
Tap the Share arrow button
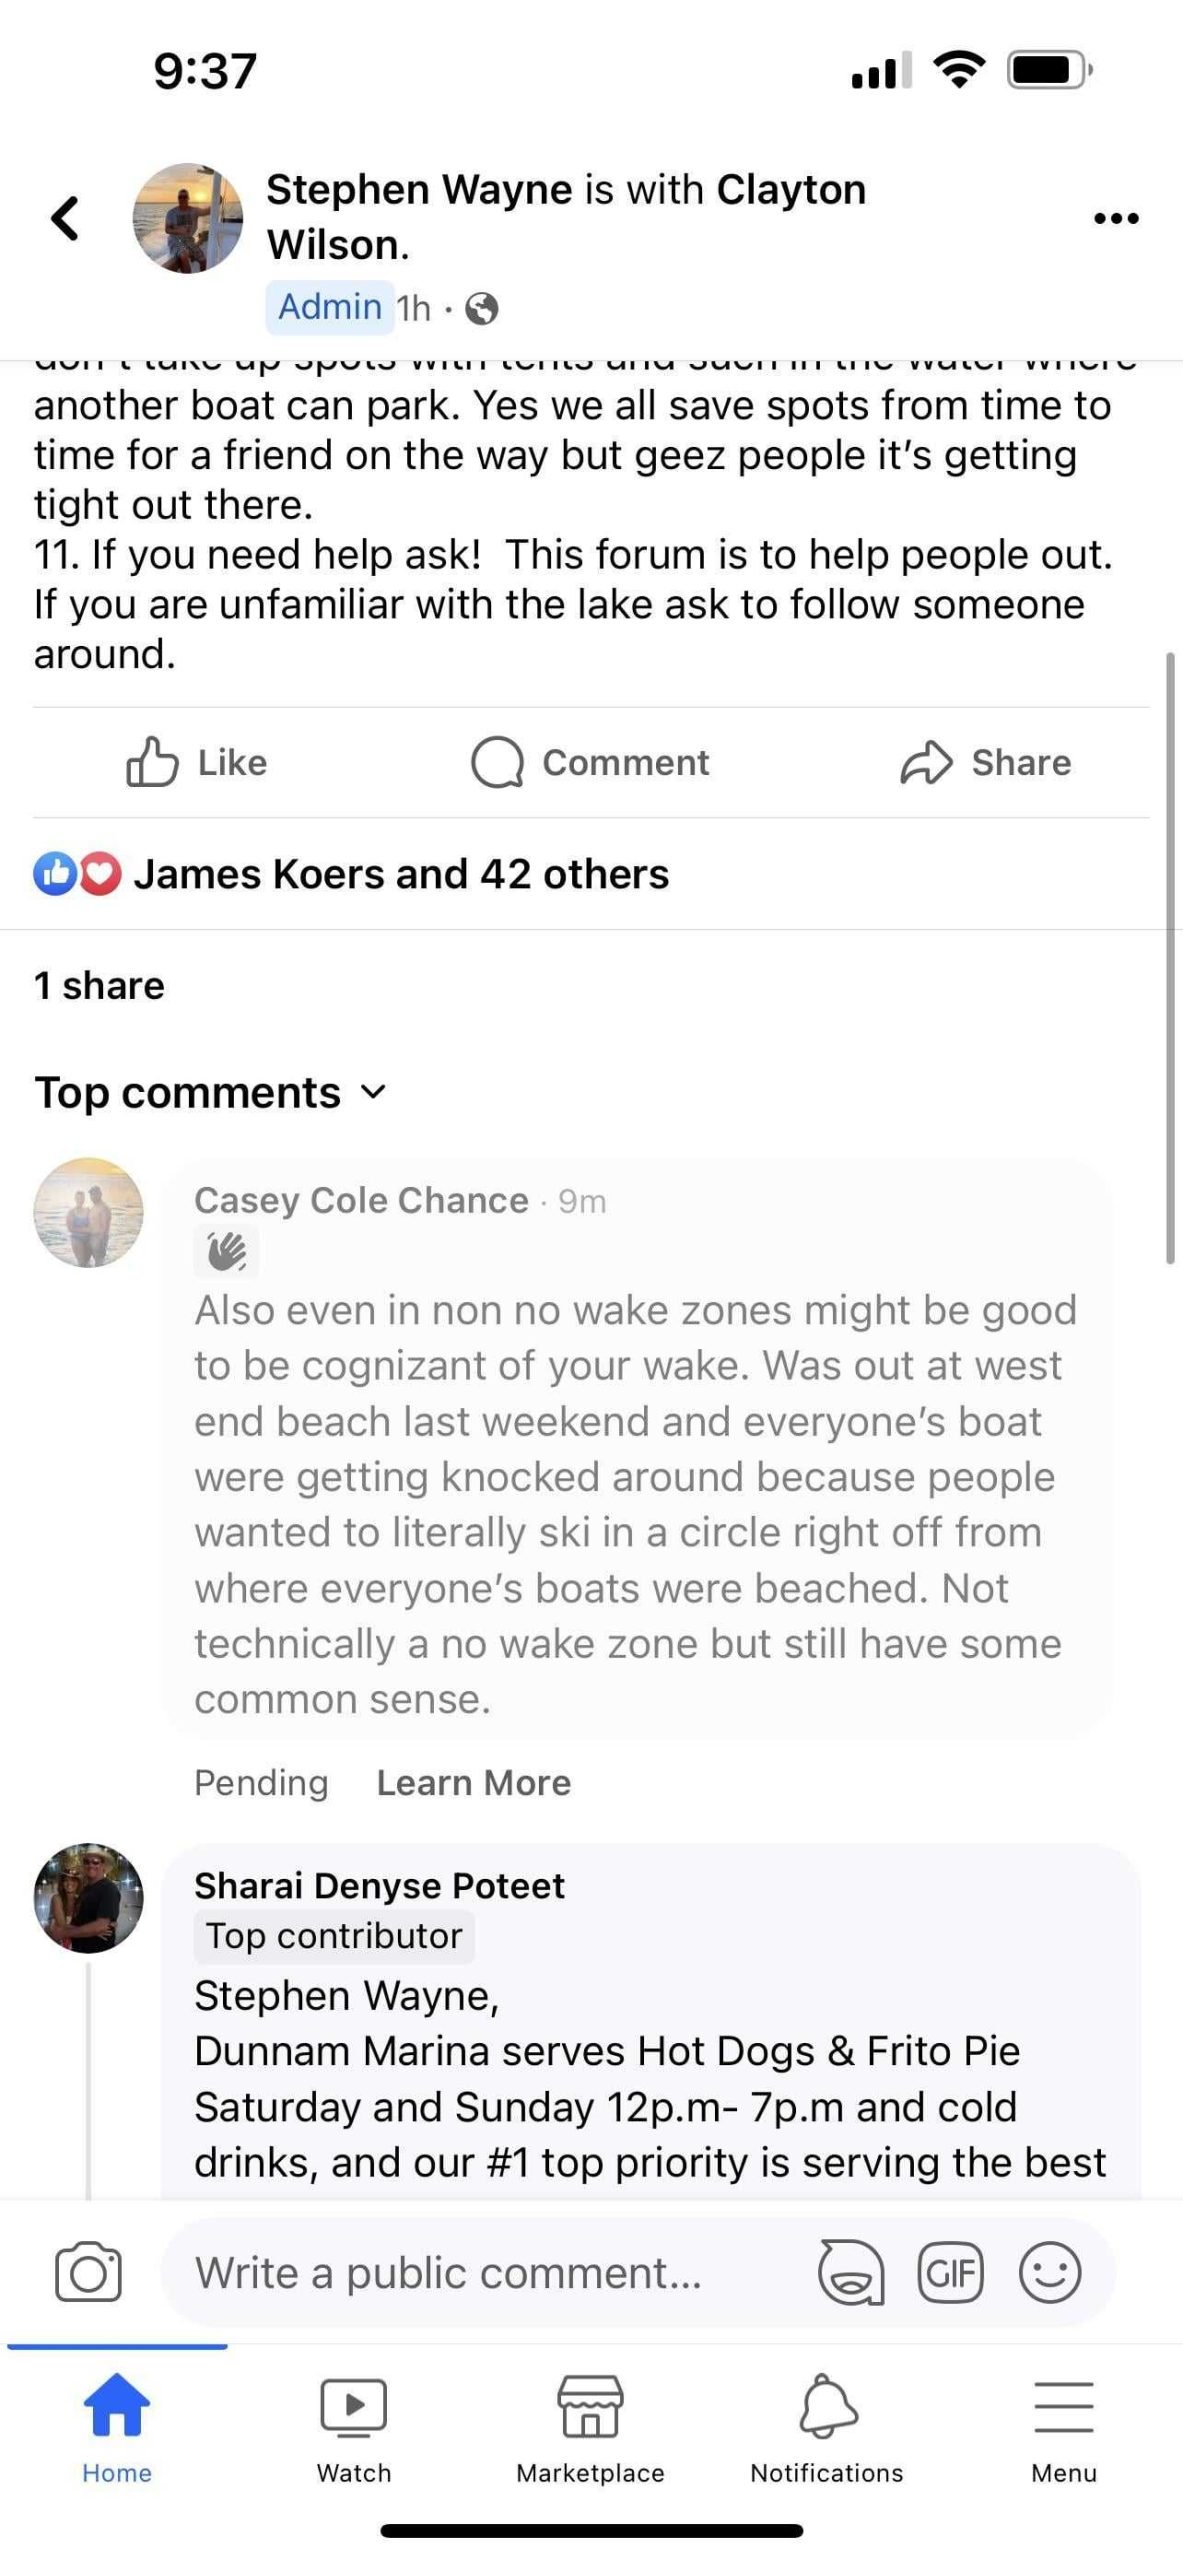(x=985, y=763)
